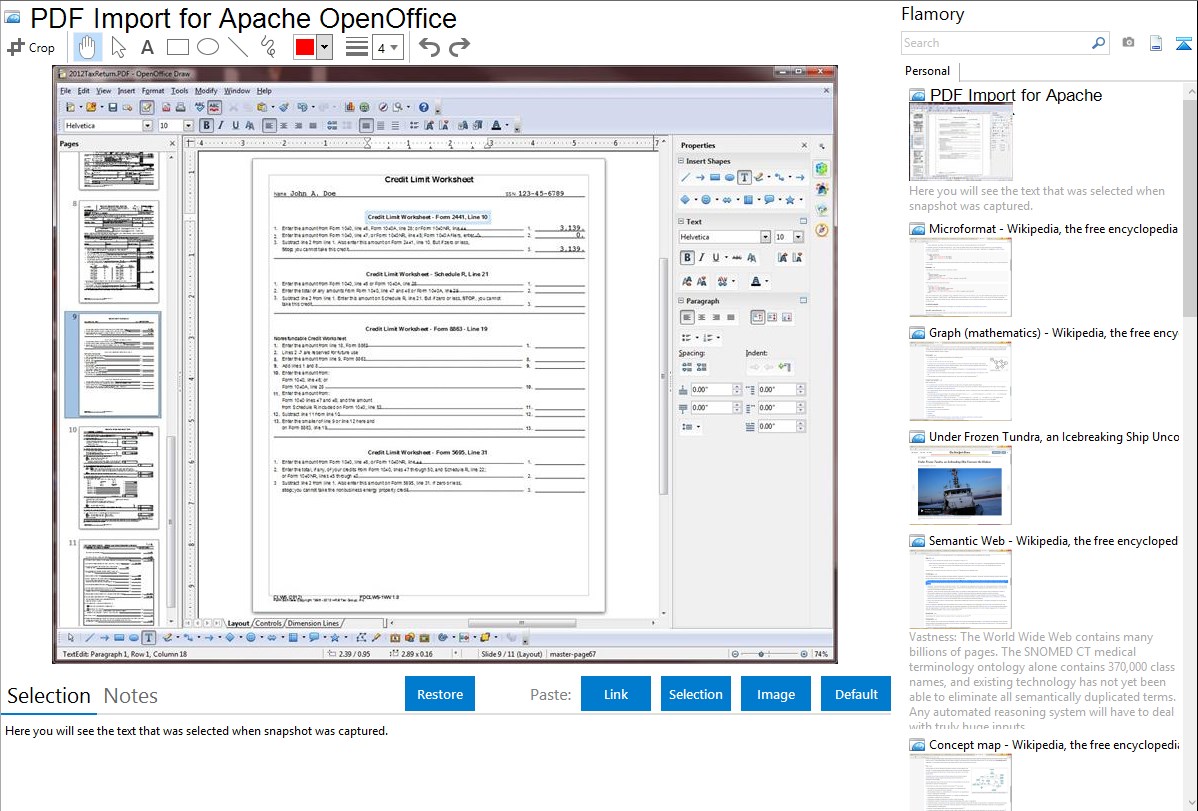Open the Modify menu
The width and height of the screenshot is (1198, 811).
[x=206, y=91]
